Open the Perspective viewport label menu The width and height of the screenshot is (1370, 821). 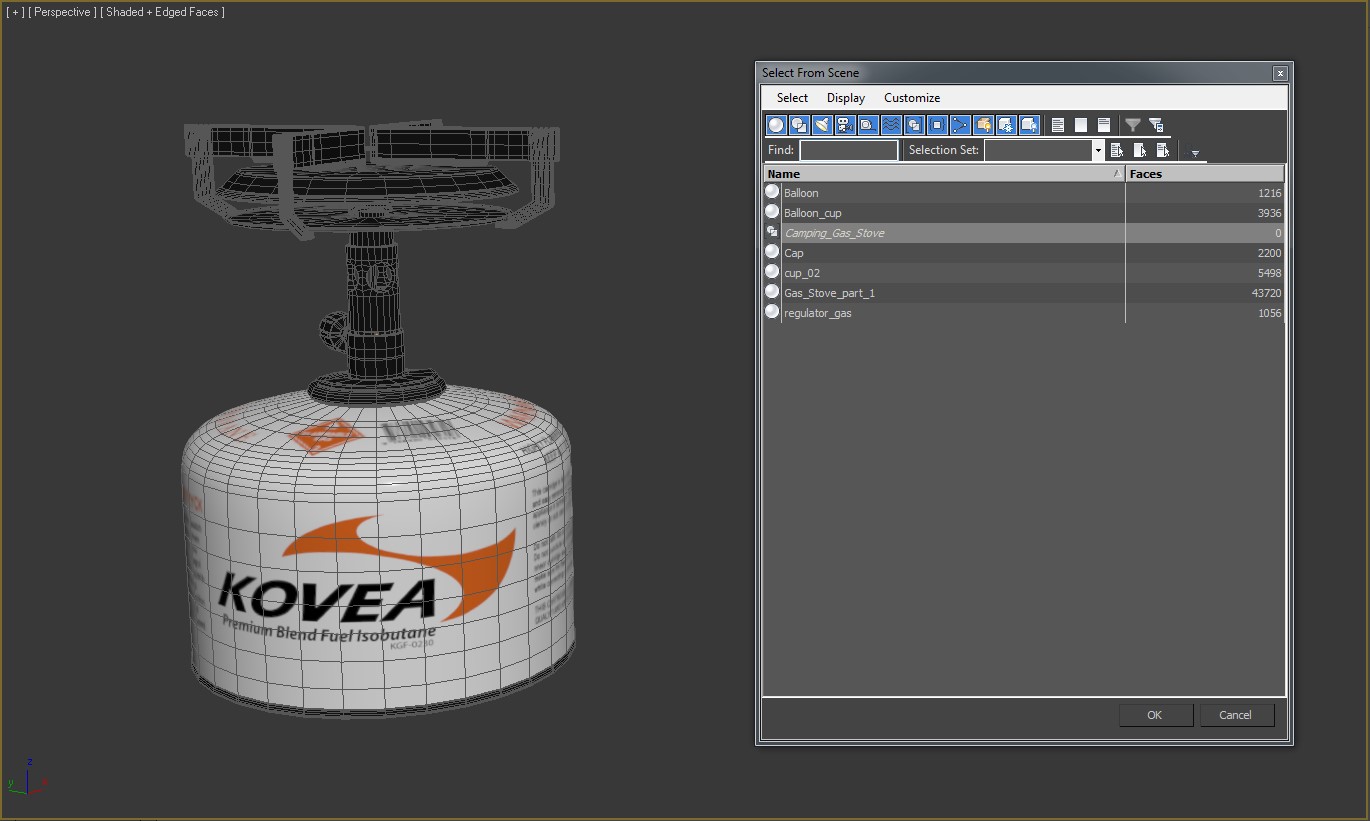tap(62, 12)
